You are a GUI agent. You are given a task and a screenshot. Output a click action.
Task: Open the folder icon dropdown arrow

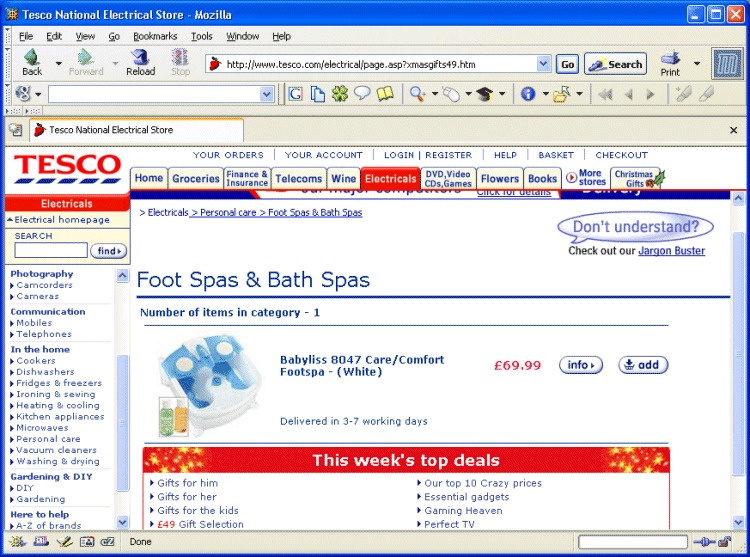(579, 94)
